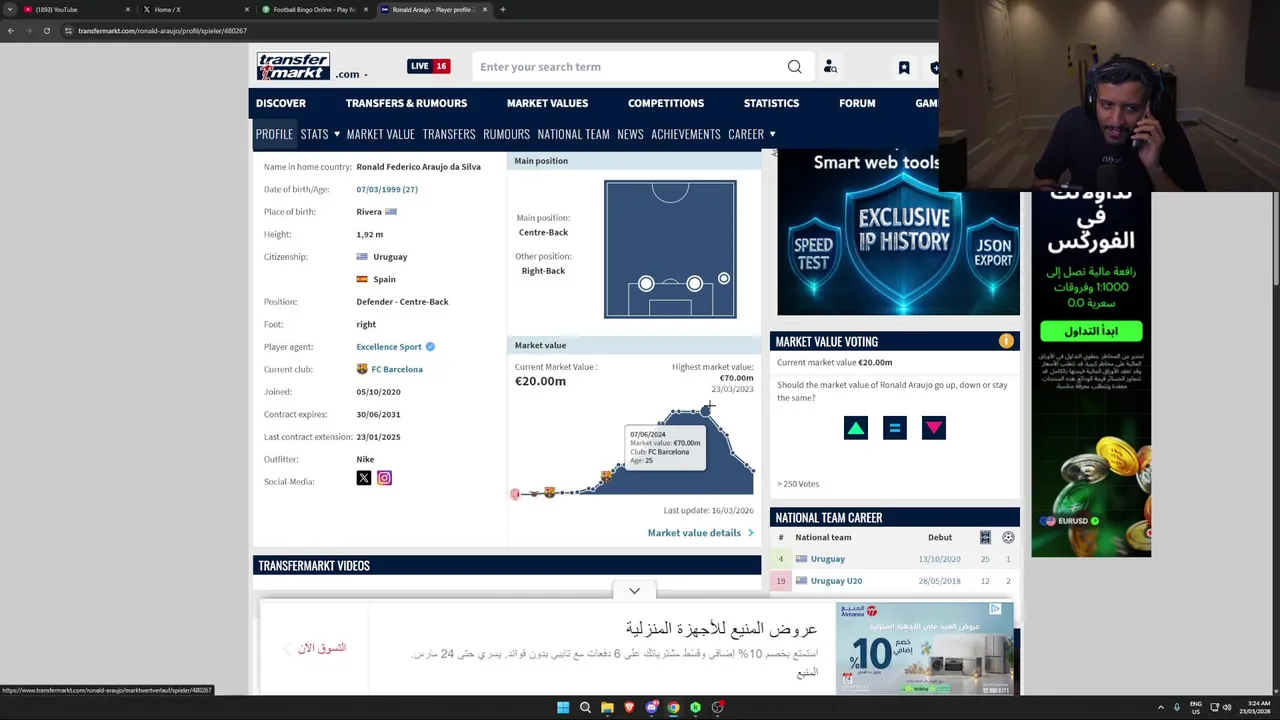1280x720 pixels.
Task: Open FORUM menu
Action: (x=857, y=103)
